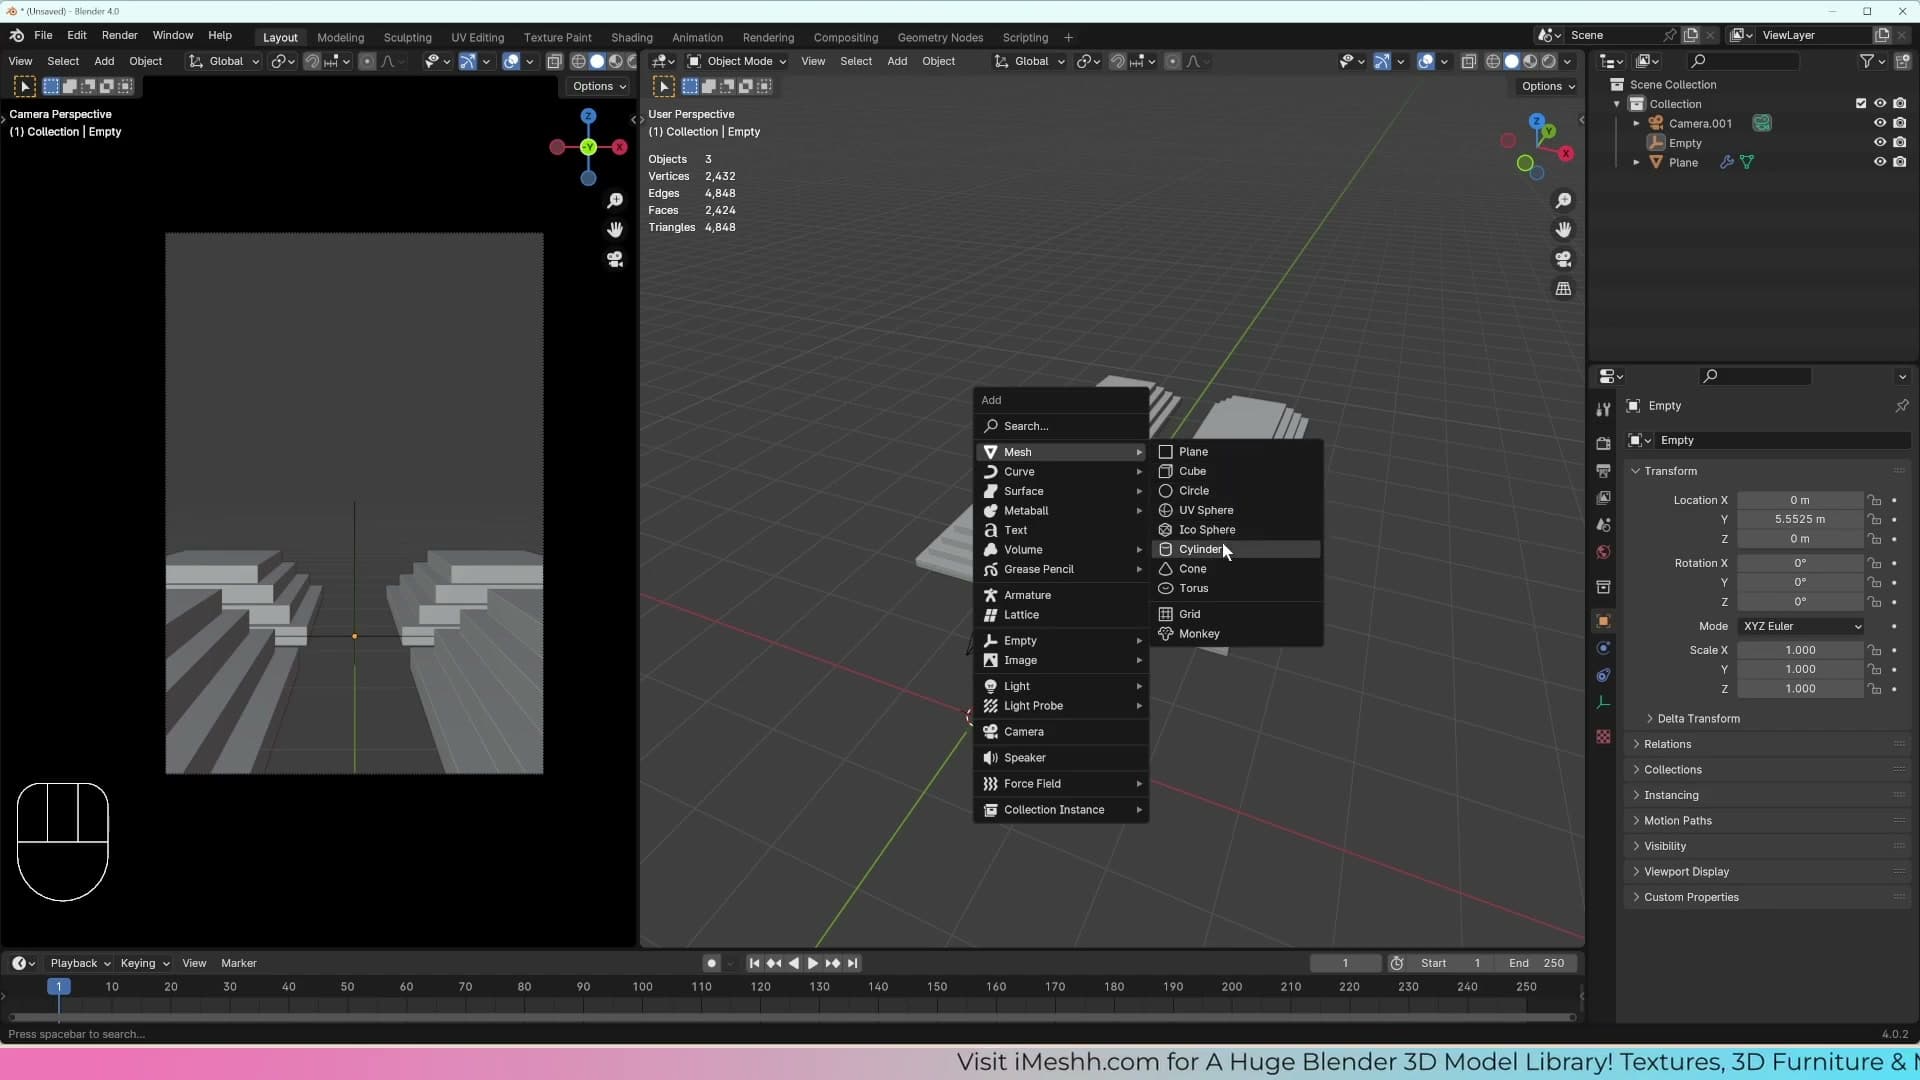Hide the Empty object in the viewport
Image resolution: width=1920 pixels, height=1080 pixels.
pos(1880,143)
